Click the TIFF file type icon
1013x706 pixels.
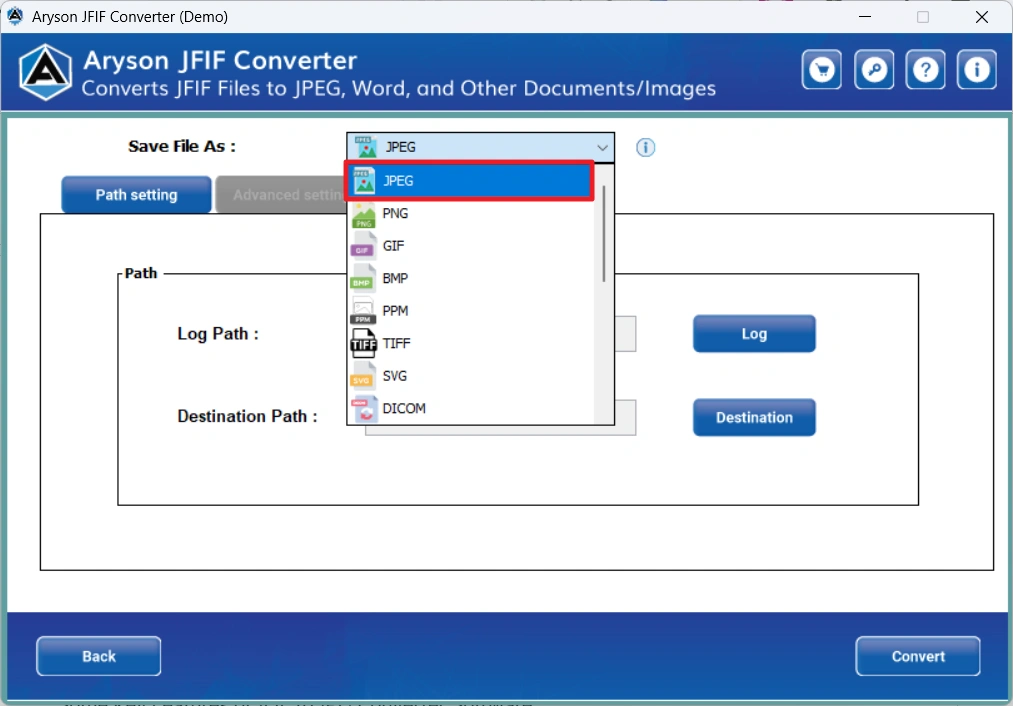(364, 344)
